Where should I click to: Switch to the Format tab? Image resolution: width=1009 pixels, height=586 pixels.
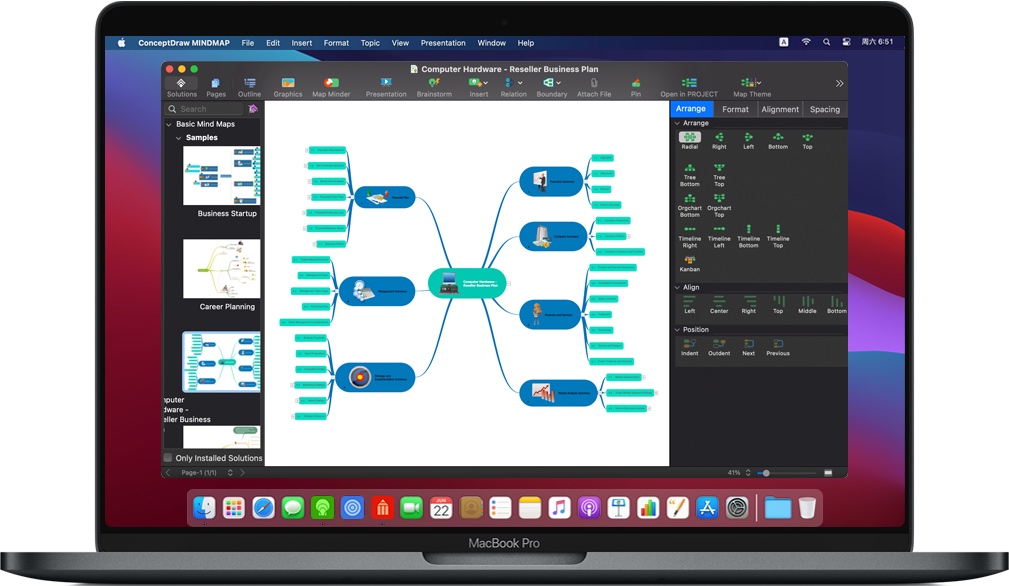[735, 108]
